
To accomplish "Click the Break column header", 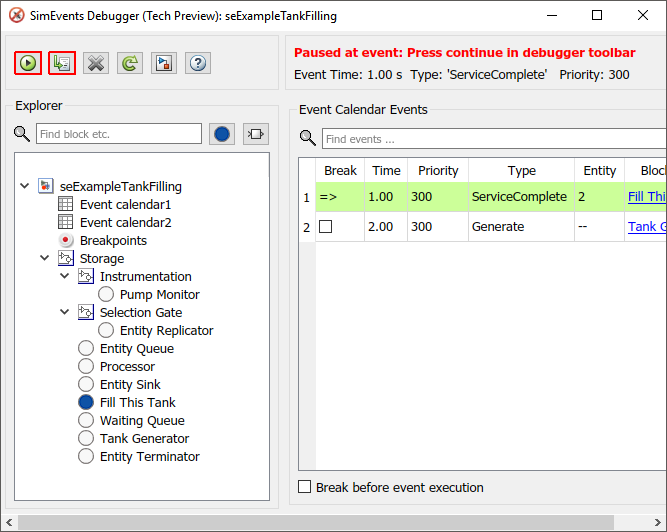I will tap(340, 171).
